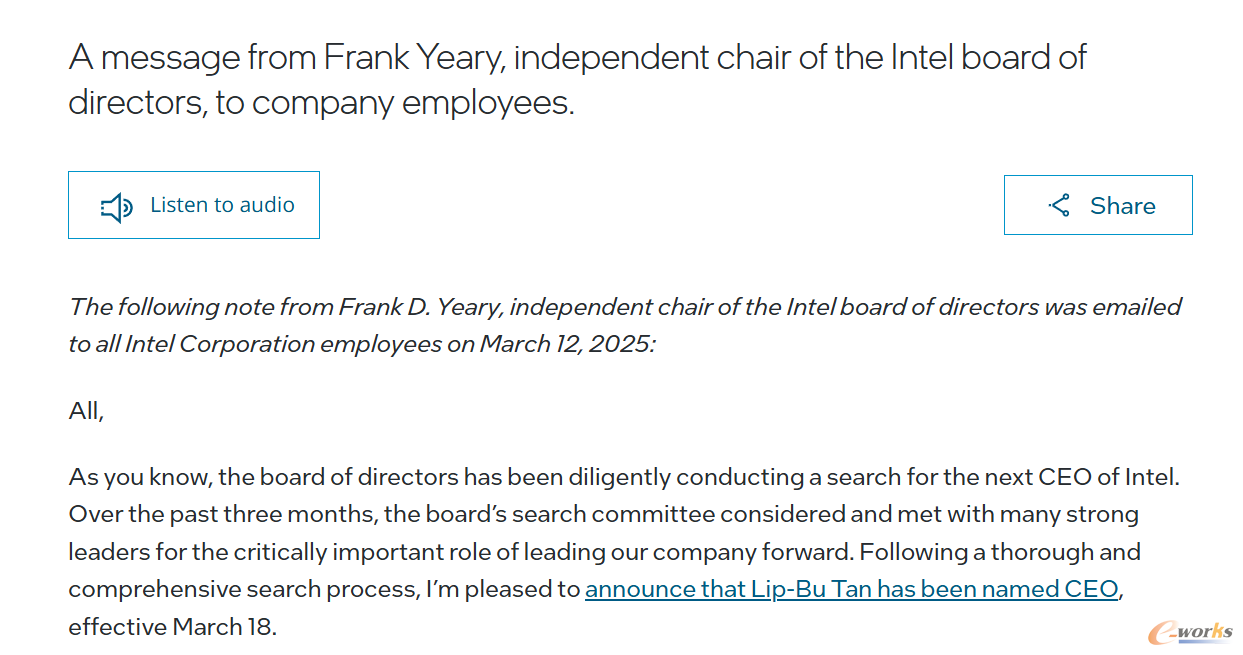This screenshot has width=1243, height=655.
Task: Click the share network icon
Action: [x=1059, y=205]
